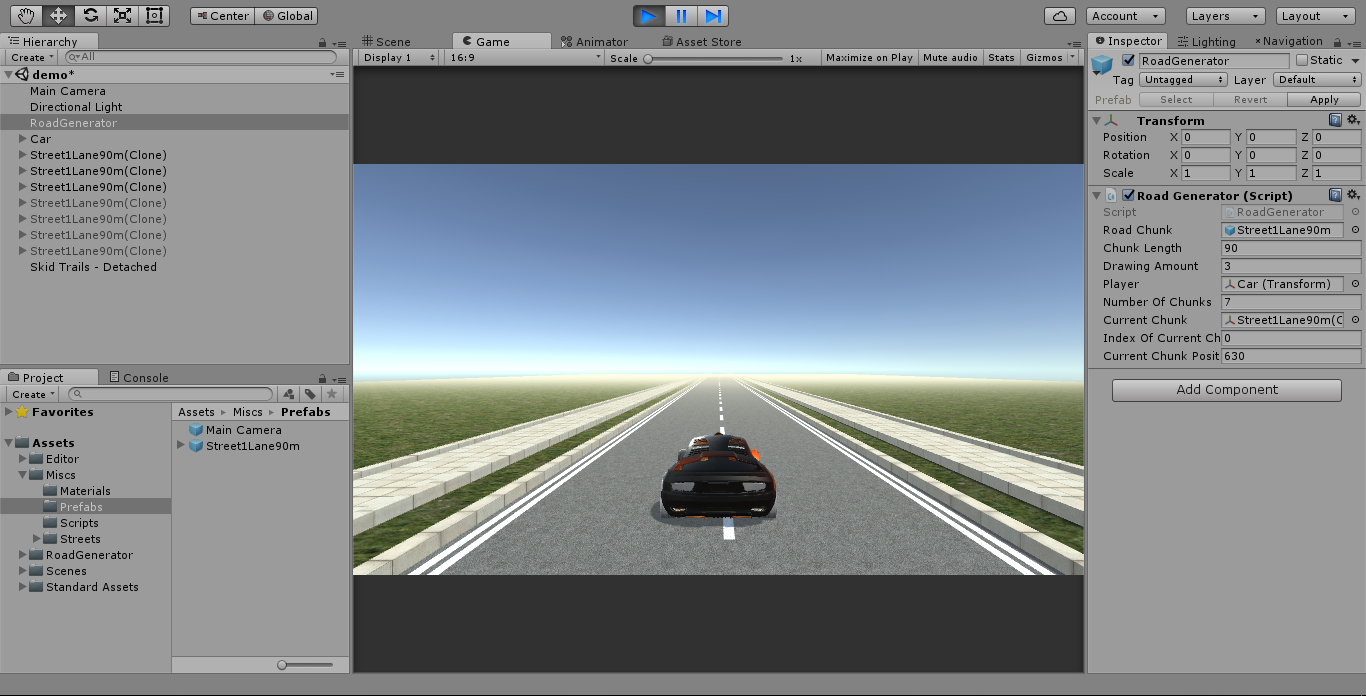The width and height of the screenshot is (1366, 696).
Task: Select the Hand tool in toolbar
Action: 26,16
